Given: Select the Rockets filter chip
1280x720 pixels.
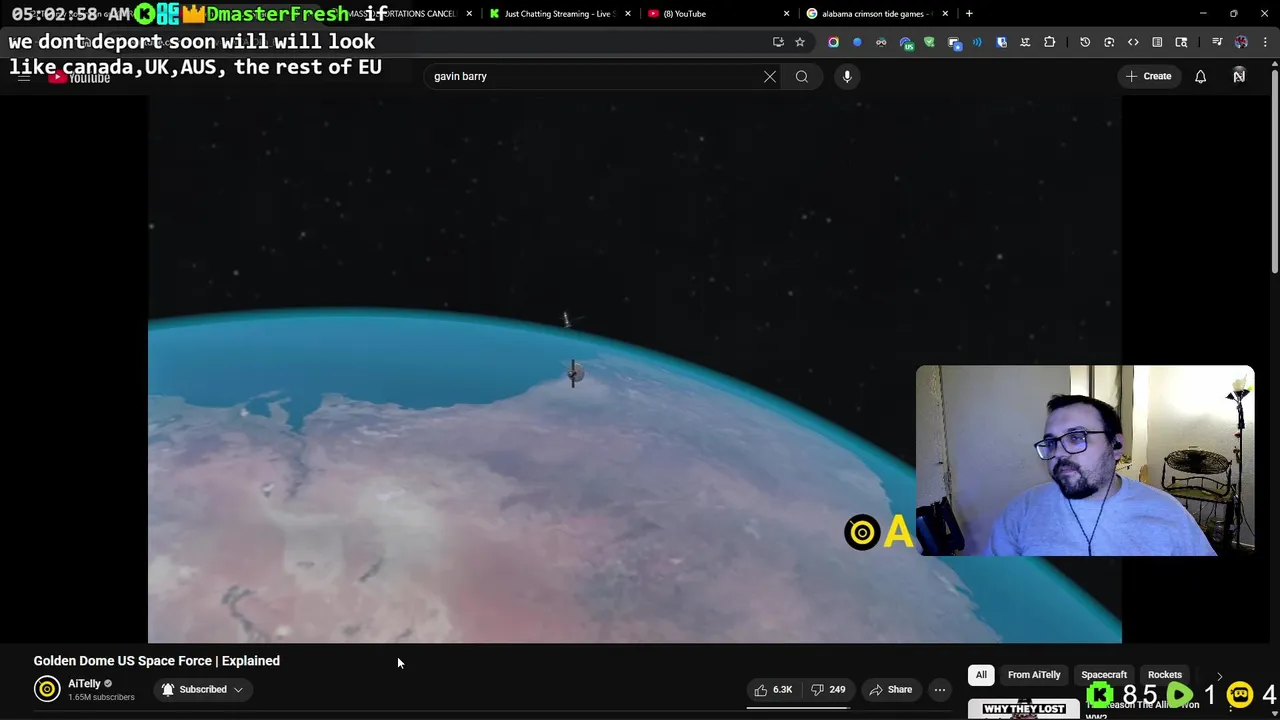Looking at the screenshot, I should [1165, 675].
